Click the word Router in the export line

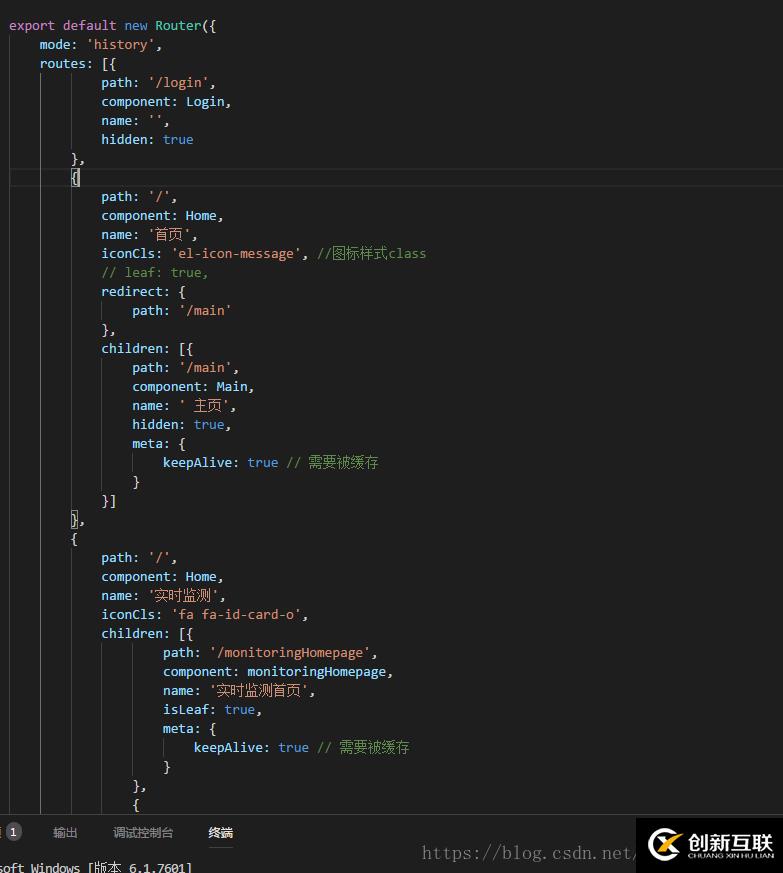[x=178, y=26]
